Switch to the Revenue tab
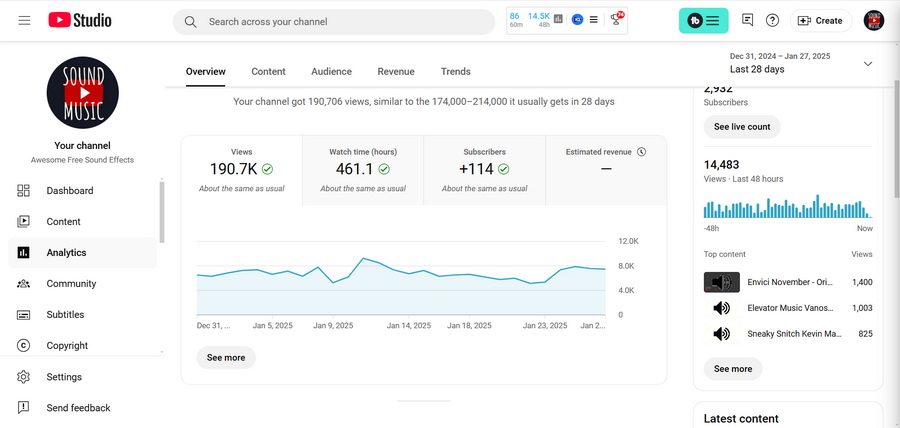900x428 pixels. tap(396, 72)
